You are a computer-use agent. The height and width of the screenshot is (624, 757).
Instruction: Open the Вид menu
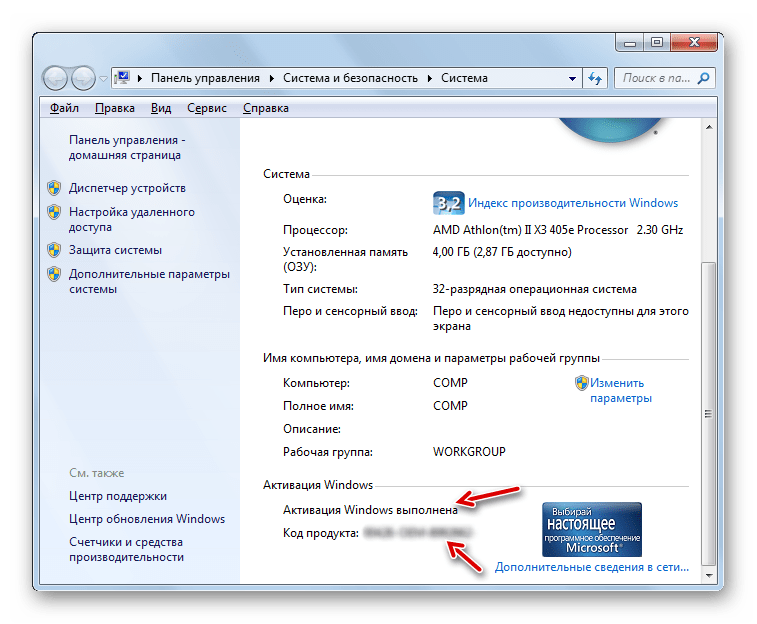click(161, 108)
